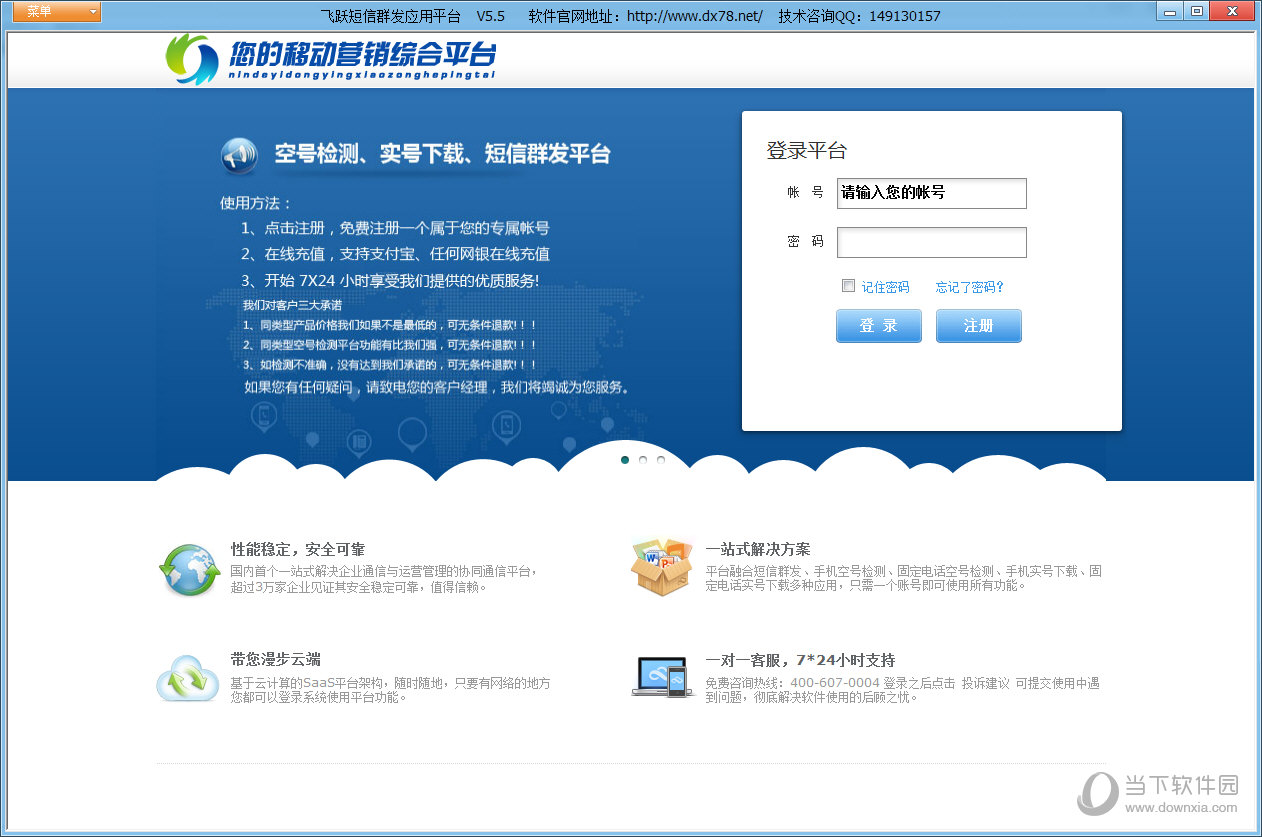Open the 忘记了密码? link
This screenshot has height=837, width=1262.
click(969, 287)
